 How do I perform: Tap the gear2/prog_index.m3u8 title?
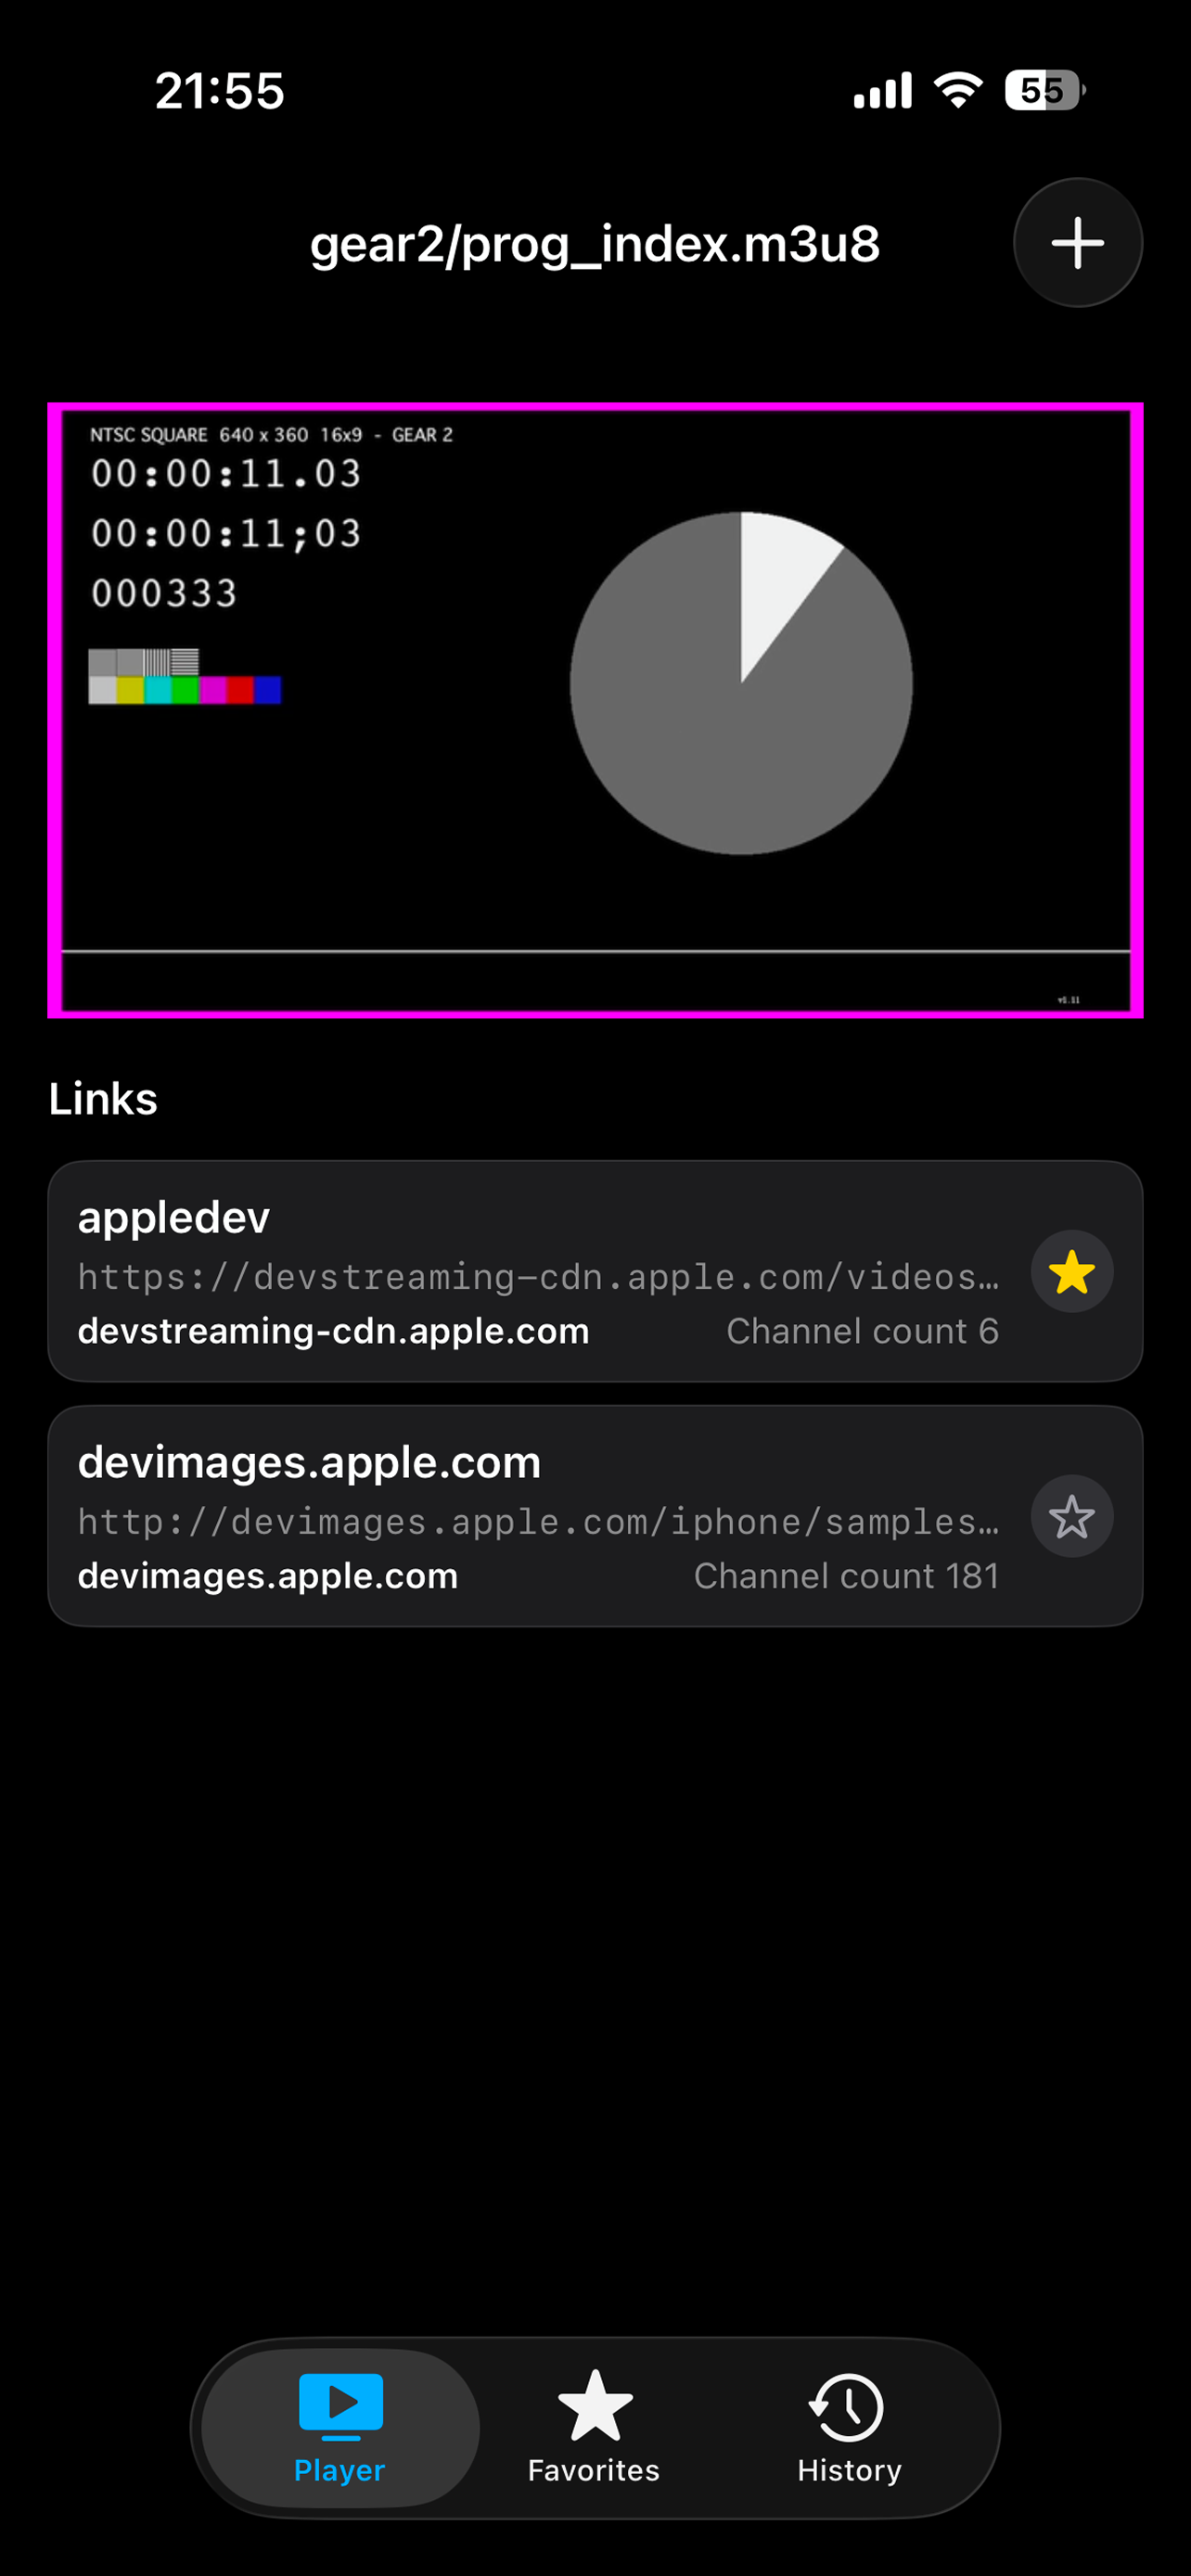tap(595, 244)
